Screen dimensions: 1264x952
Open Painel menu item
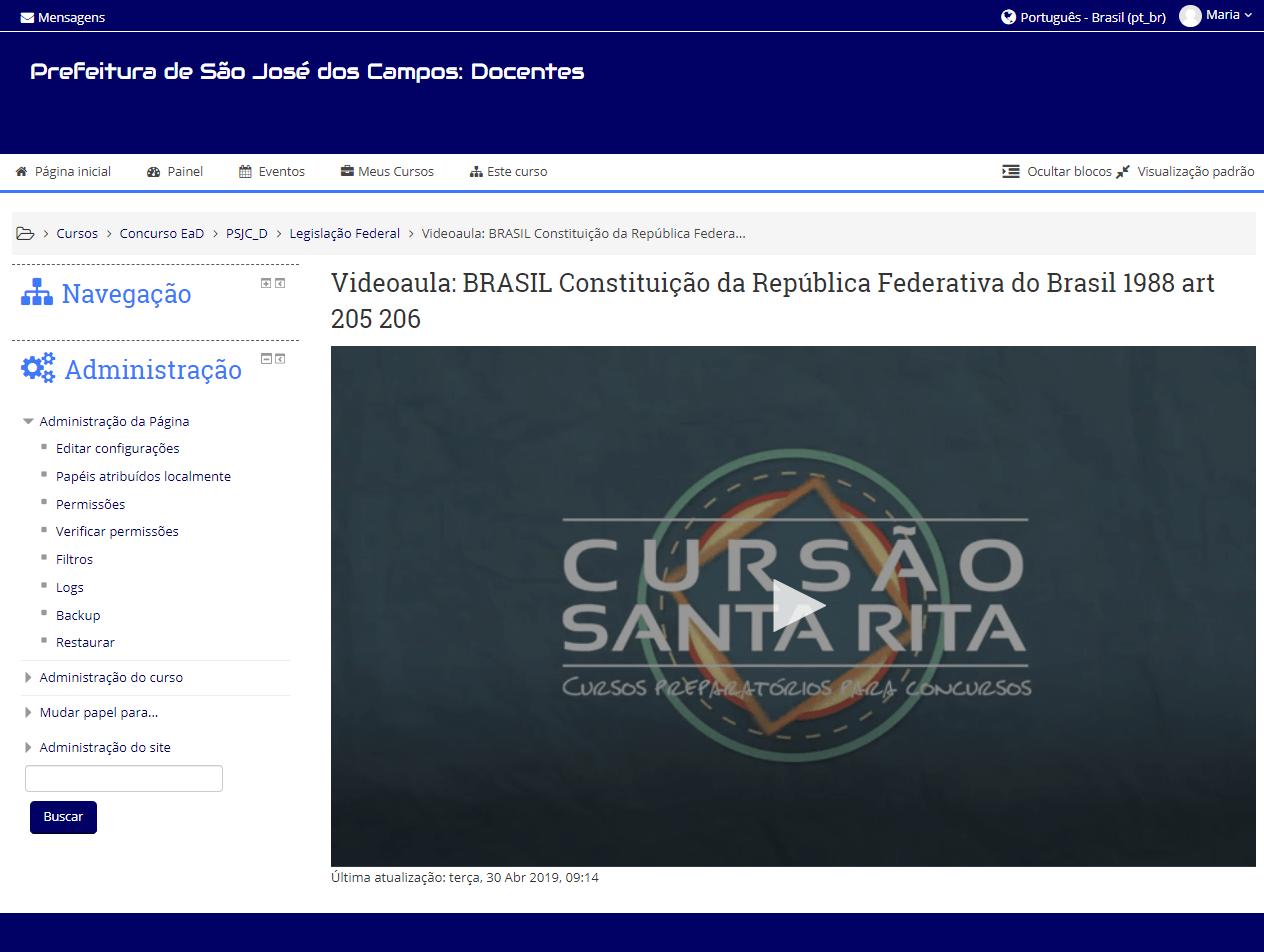click(185, 171)
